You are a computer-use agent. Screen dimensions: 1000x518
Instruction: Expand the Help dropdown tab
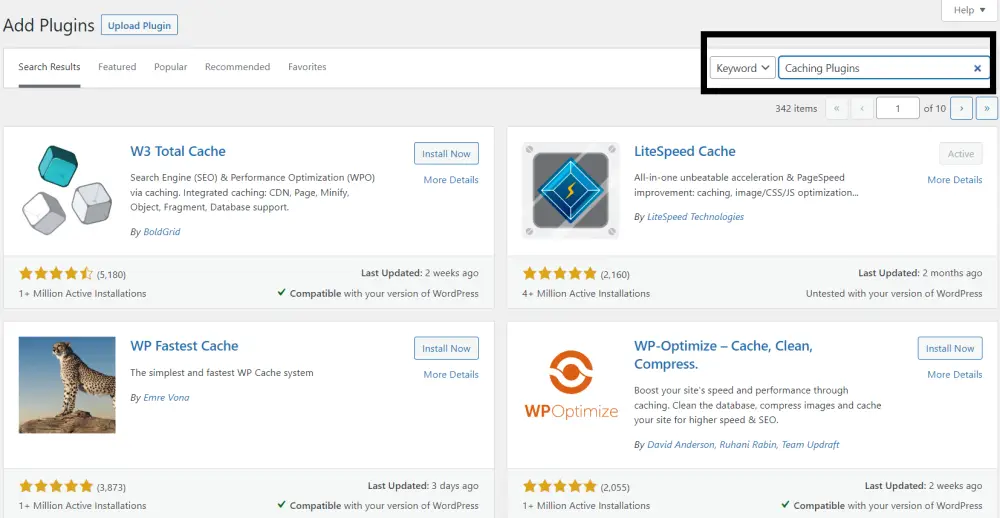[x=969, y=10]
